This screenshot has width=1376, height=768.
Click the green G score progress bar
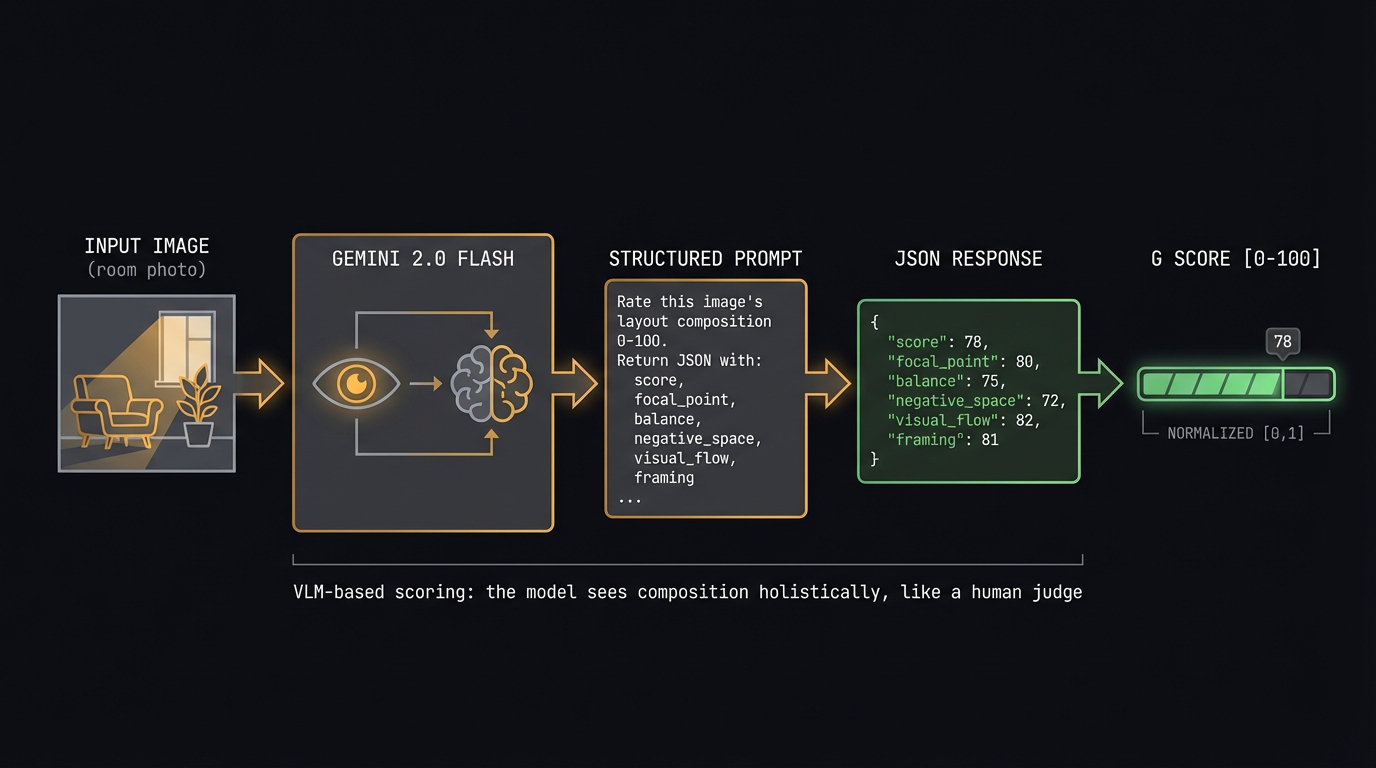click(x=1236, y=384)
